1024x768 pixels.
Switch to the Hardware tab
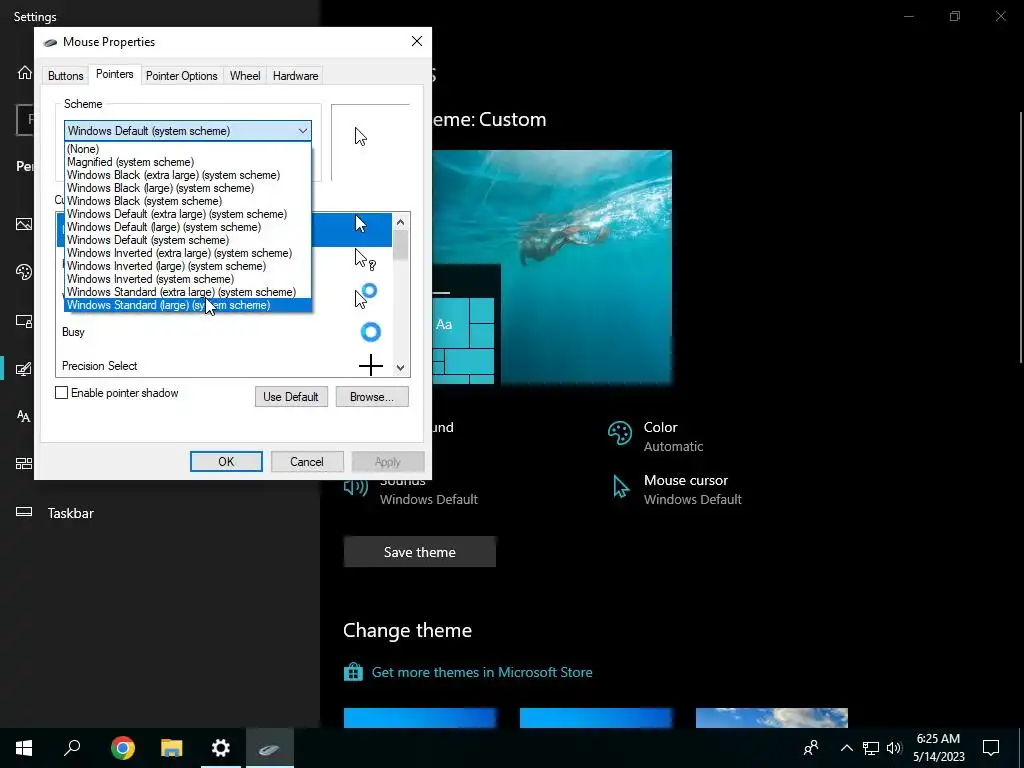pos(295,76)
